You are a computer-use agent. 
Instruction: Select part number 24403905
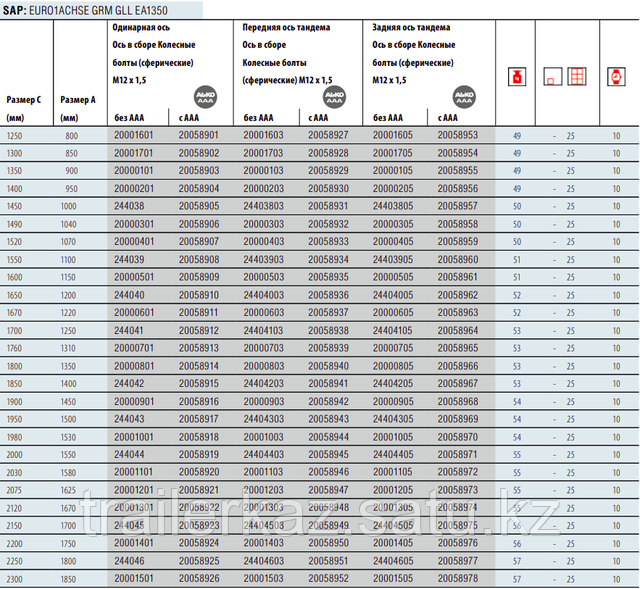point(393,260)
